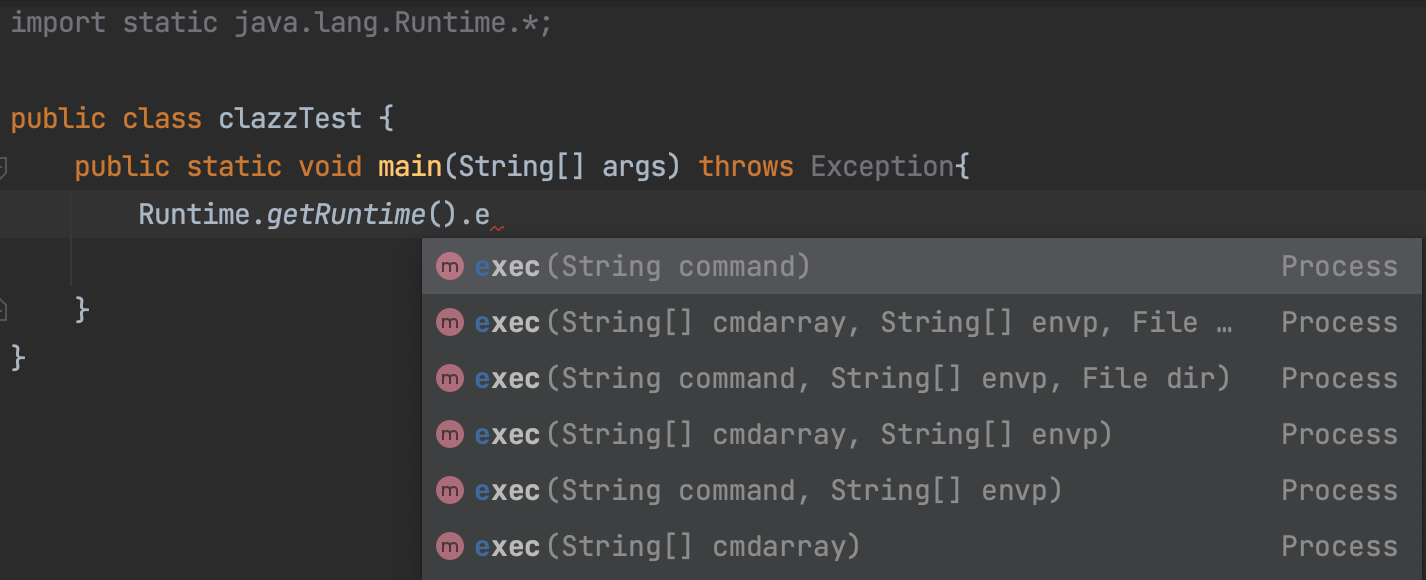
Task: Click the grayed Exception in throws clause
Action: pyautogui.click(x=882, y=166)
